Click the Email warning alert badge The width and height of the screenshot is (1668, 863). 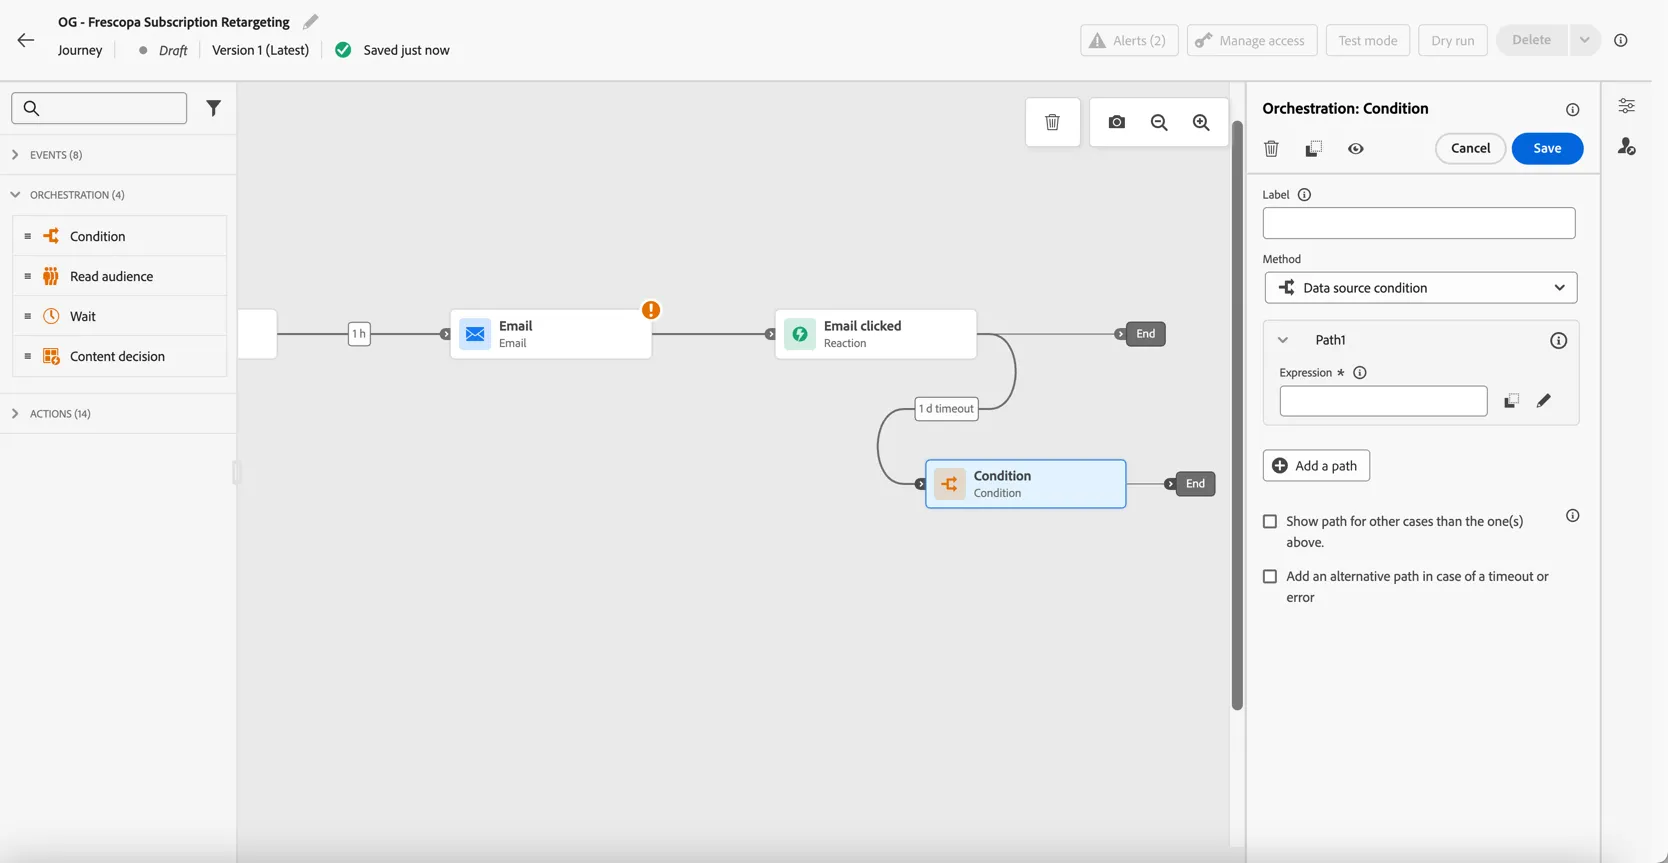pyautogui.click(x=651, y=310)
